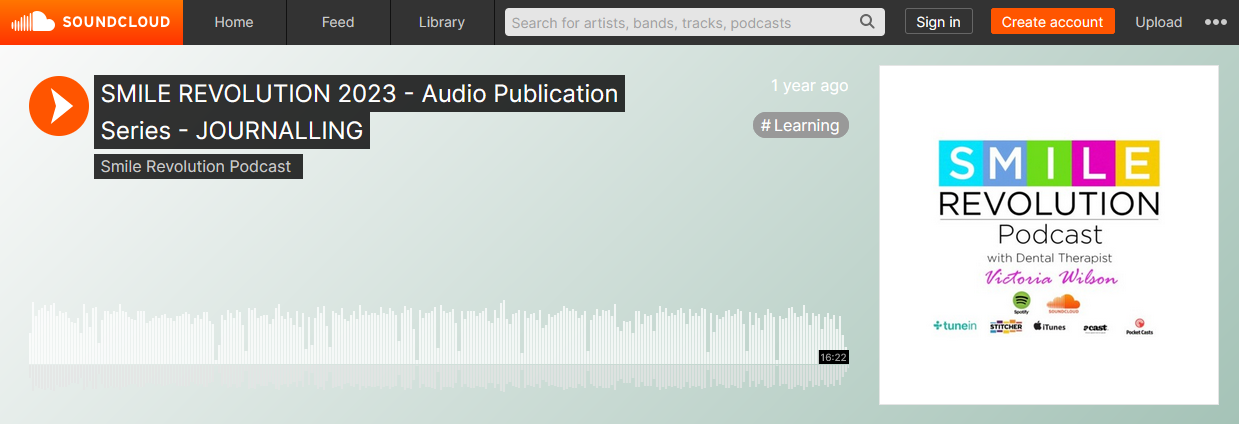1239x424 pixels.
Task: Click the SoundCloud logo
Action: (x=91, y=22)
